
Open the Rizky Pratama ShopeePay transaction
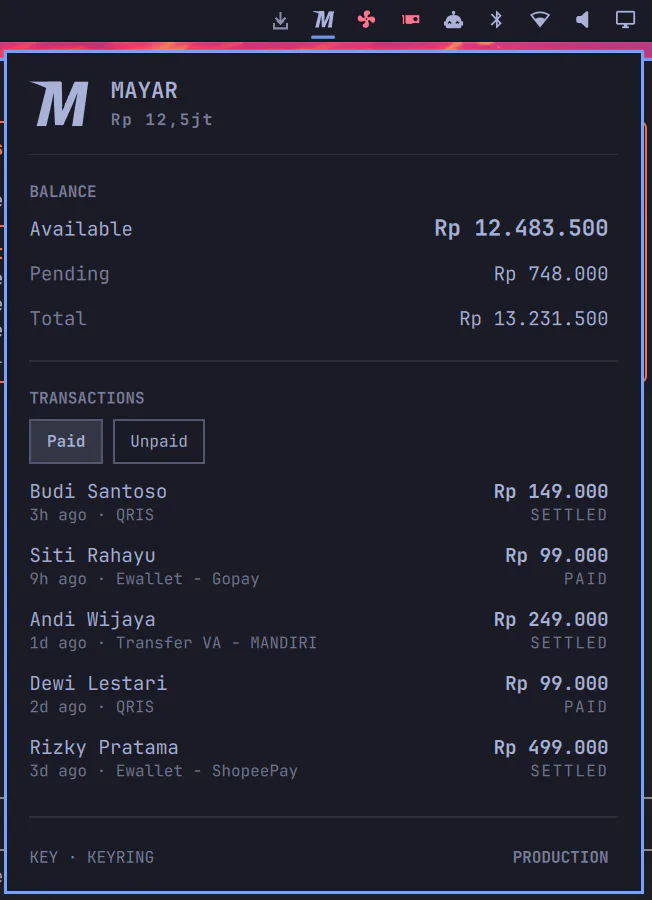(x=319, y=758)
